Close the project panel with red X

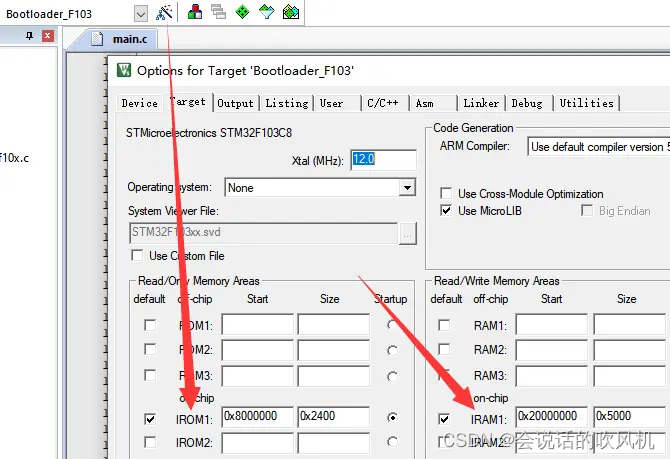point(48,36)
